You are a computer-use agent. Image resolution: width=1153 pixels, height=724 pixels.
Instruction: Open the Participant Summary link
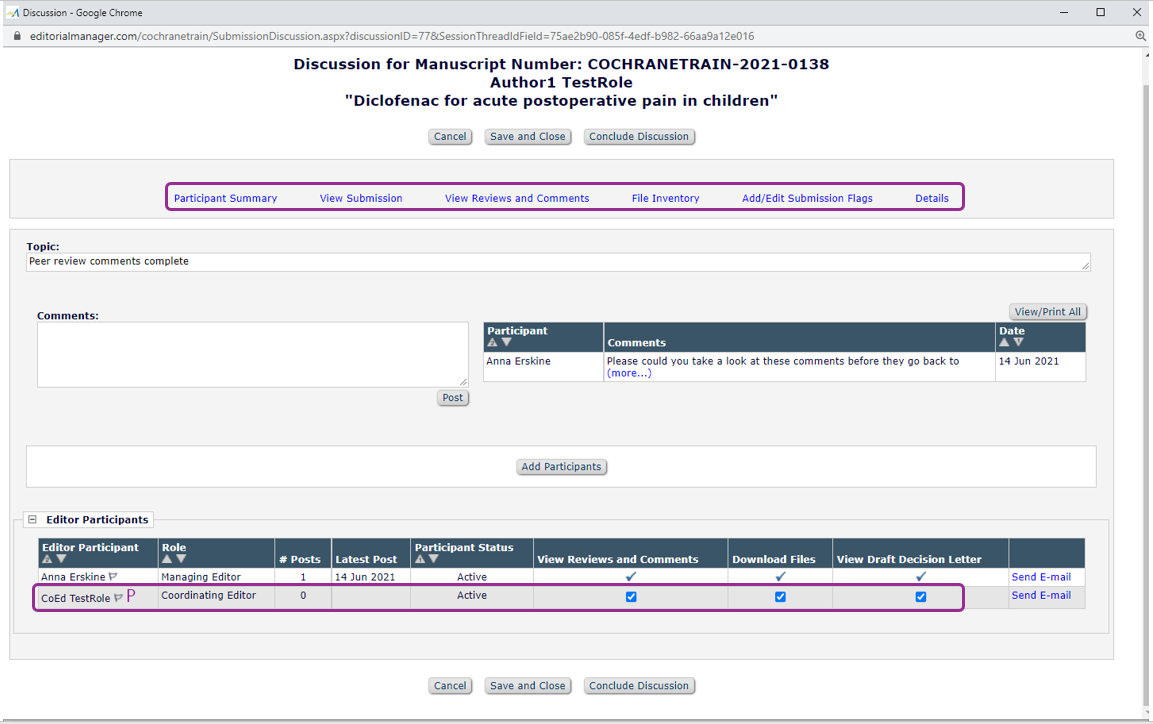pos(225,198)
